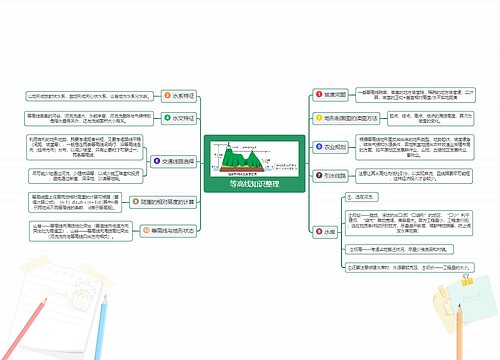This screenshot has width=500, height=360.
Task: Click the indigo badge beside 交通线路选择
Action: [157, 161]
